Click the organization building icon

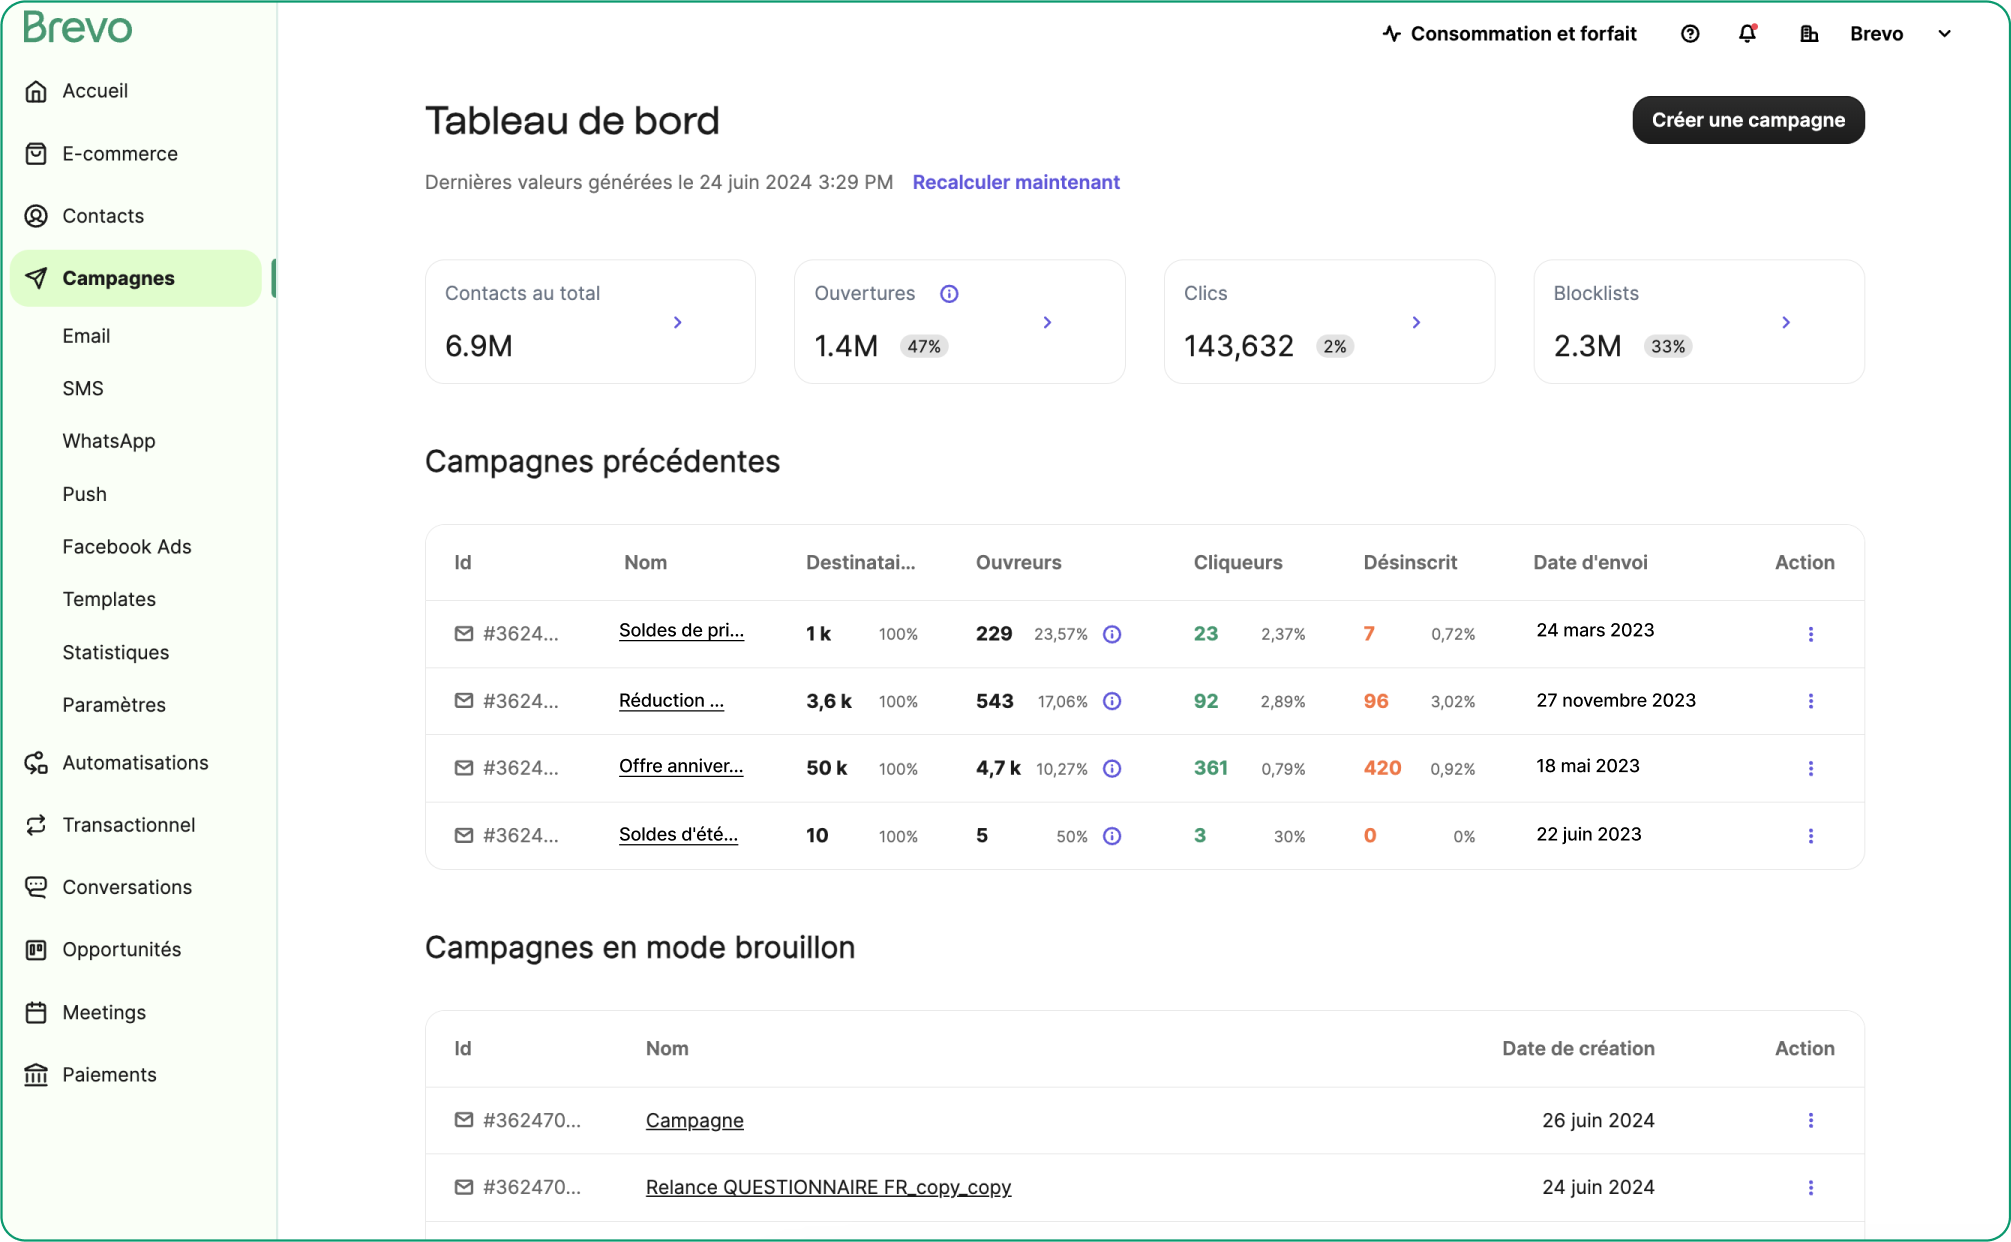(x=1809, y=34)
